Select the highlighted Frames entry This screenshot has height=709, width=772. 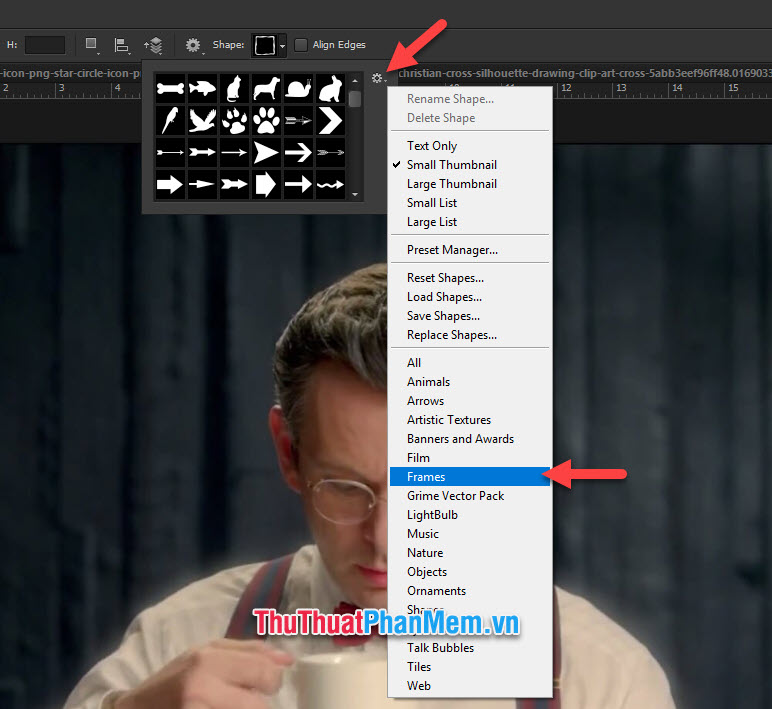pos(470,477)
